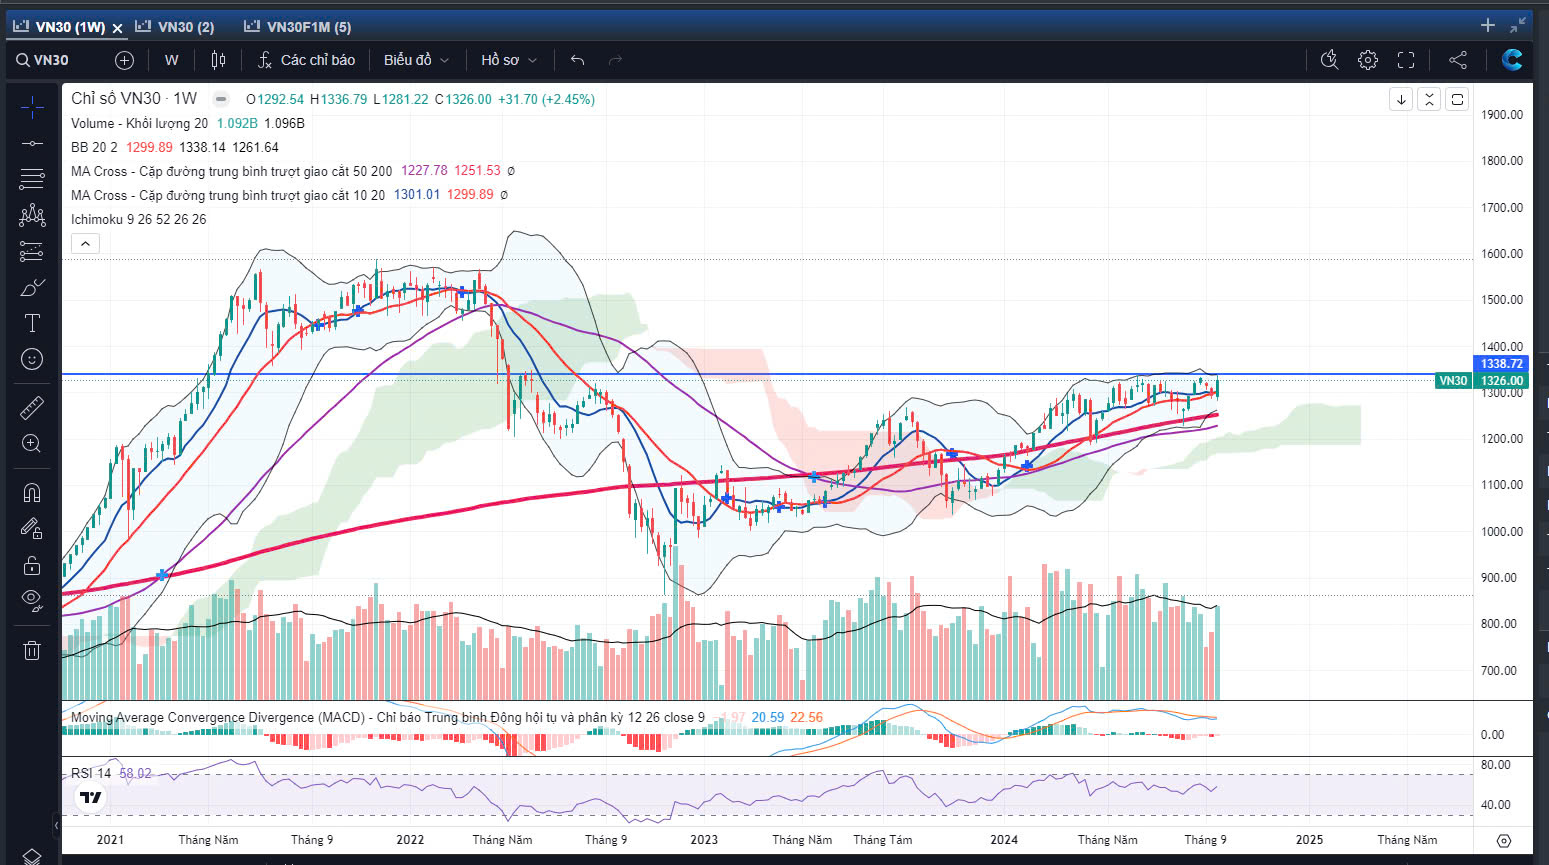The height and width of the screenshot is (865, 1549).
Task: Open the Các chỉ báo indicators menu
Action: click(x=306, y=60)
